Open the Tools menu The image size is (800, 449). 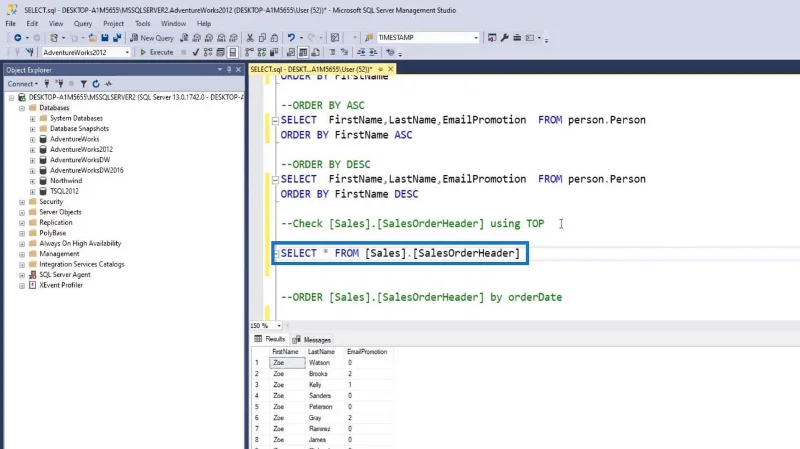[x=142, y=23]
